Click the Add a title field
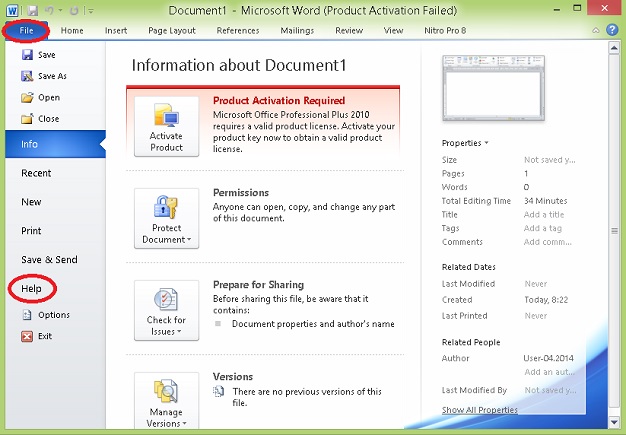The image size is (626, 435). pos(544,215)
